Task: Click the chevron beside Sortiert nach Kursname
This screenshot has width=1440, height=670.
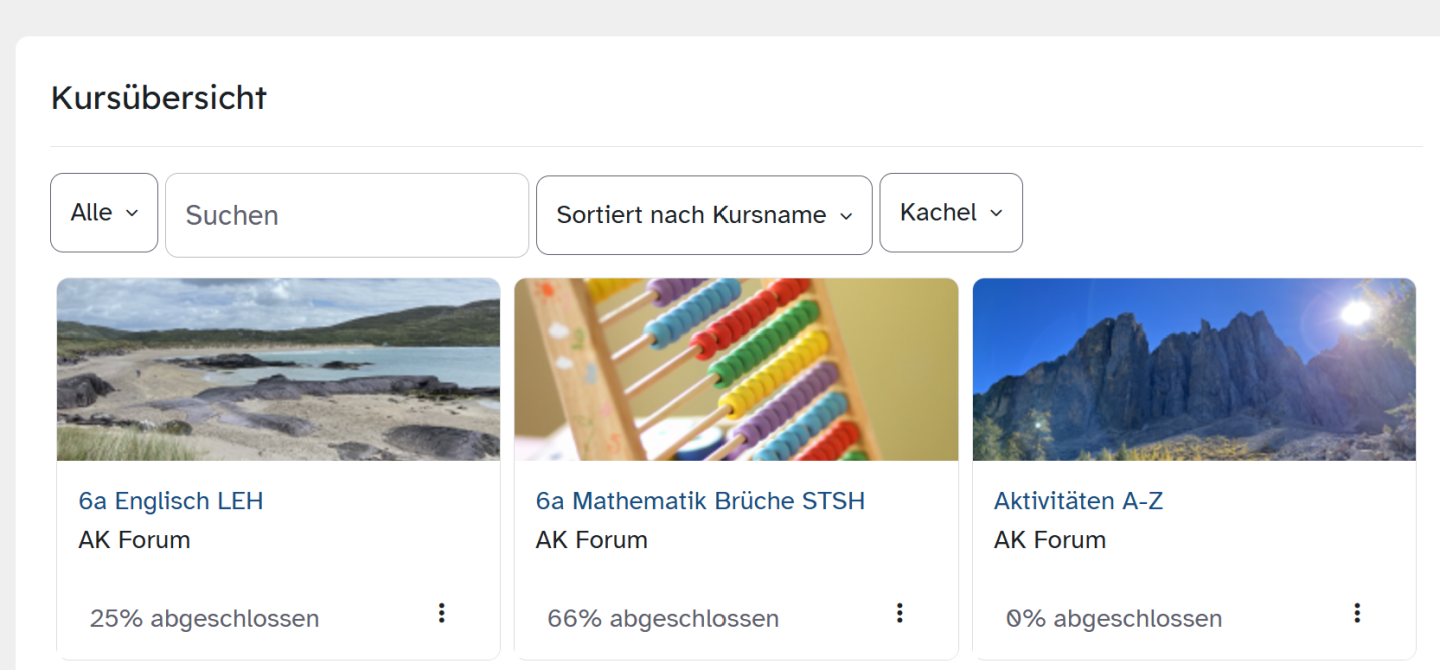Action: [846, 215]
